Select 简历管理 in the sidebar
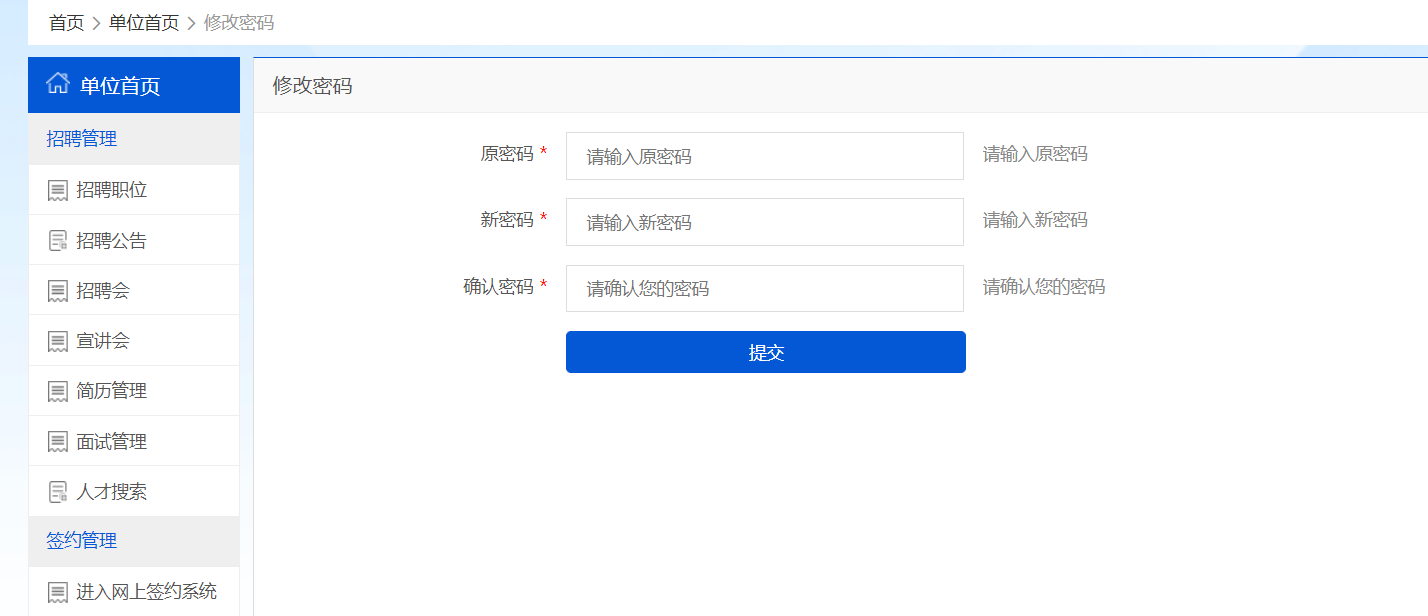The image size is (1428, 616). pyautogui.click(x=112, y=391)
